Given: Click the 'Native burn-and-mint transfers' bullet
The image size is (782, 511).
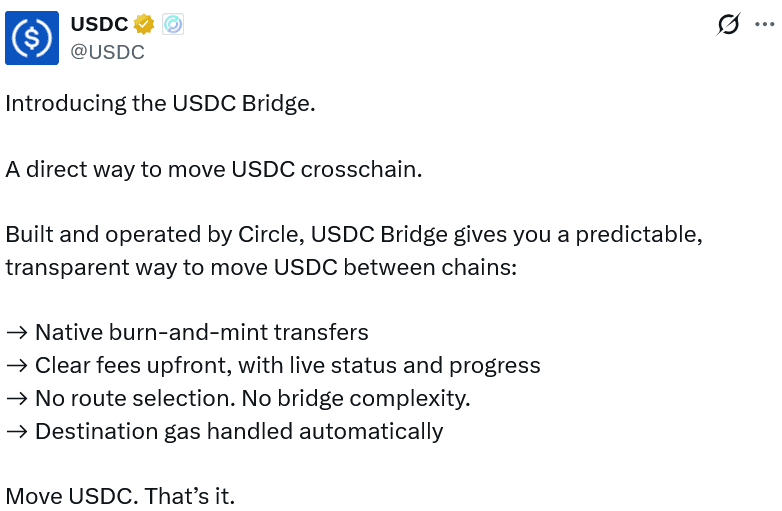Looking at the screenshot, I should pyautogui.click(x=201, y=332).
